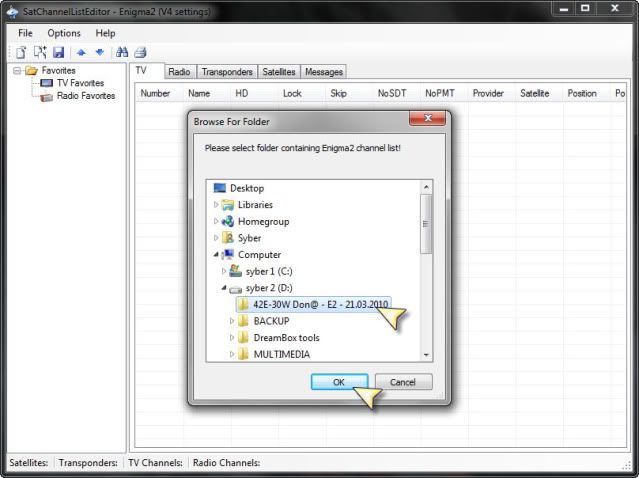Screen dimensions: 639x478
Task: Expand the MULTIMEDIA folder
Action: [x=231, y=354]
